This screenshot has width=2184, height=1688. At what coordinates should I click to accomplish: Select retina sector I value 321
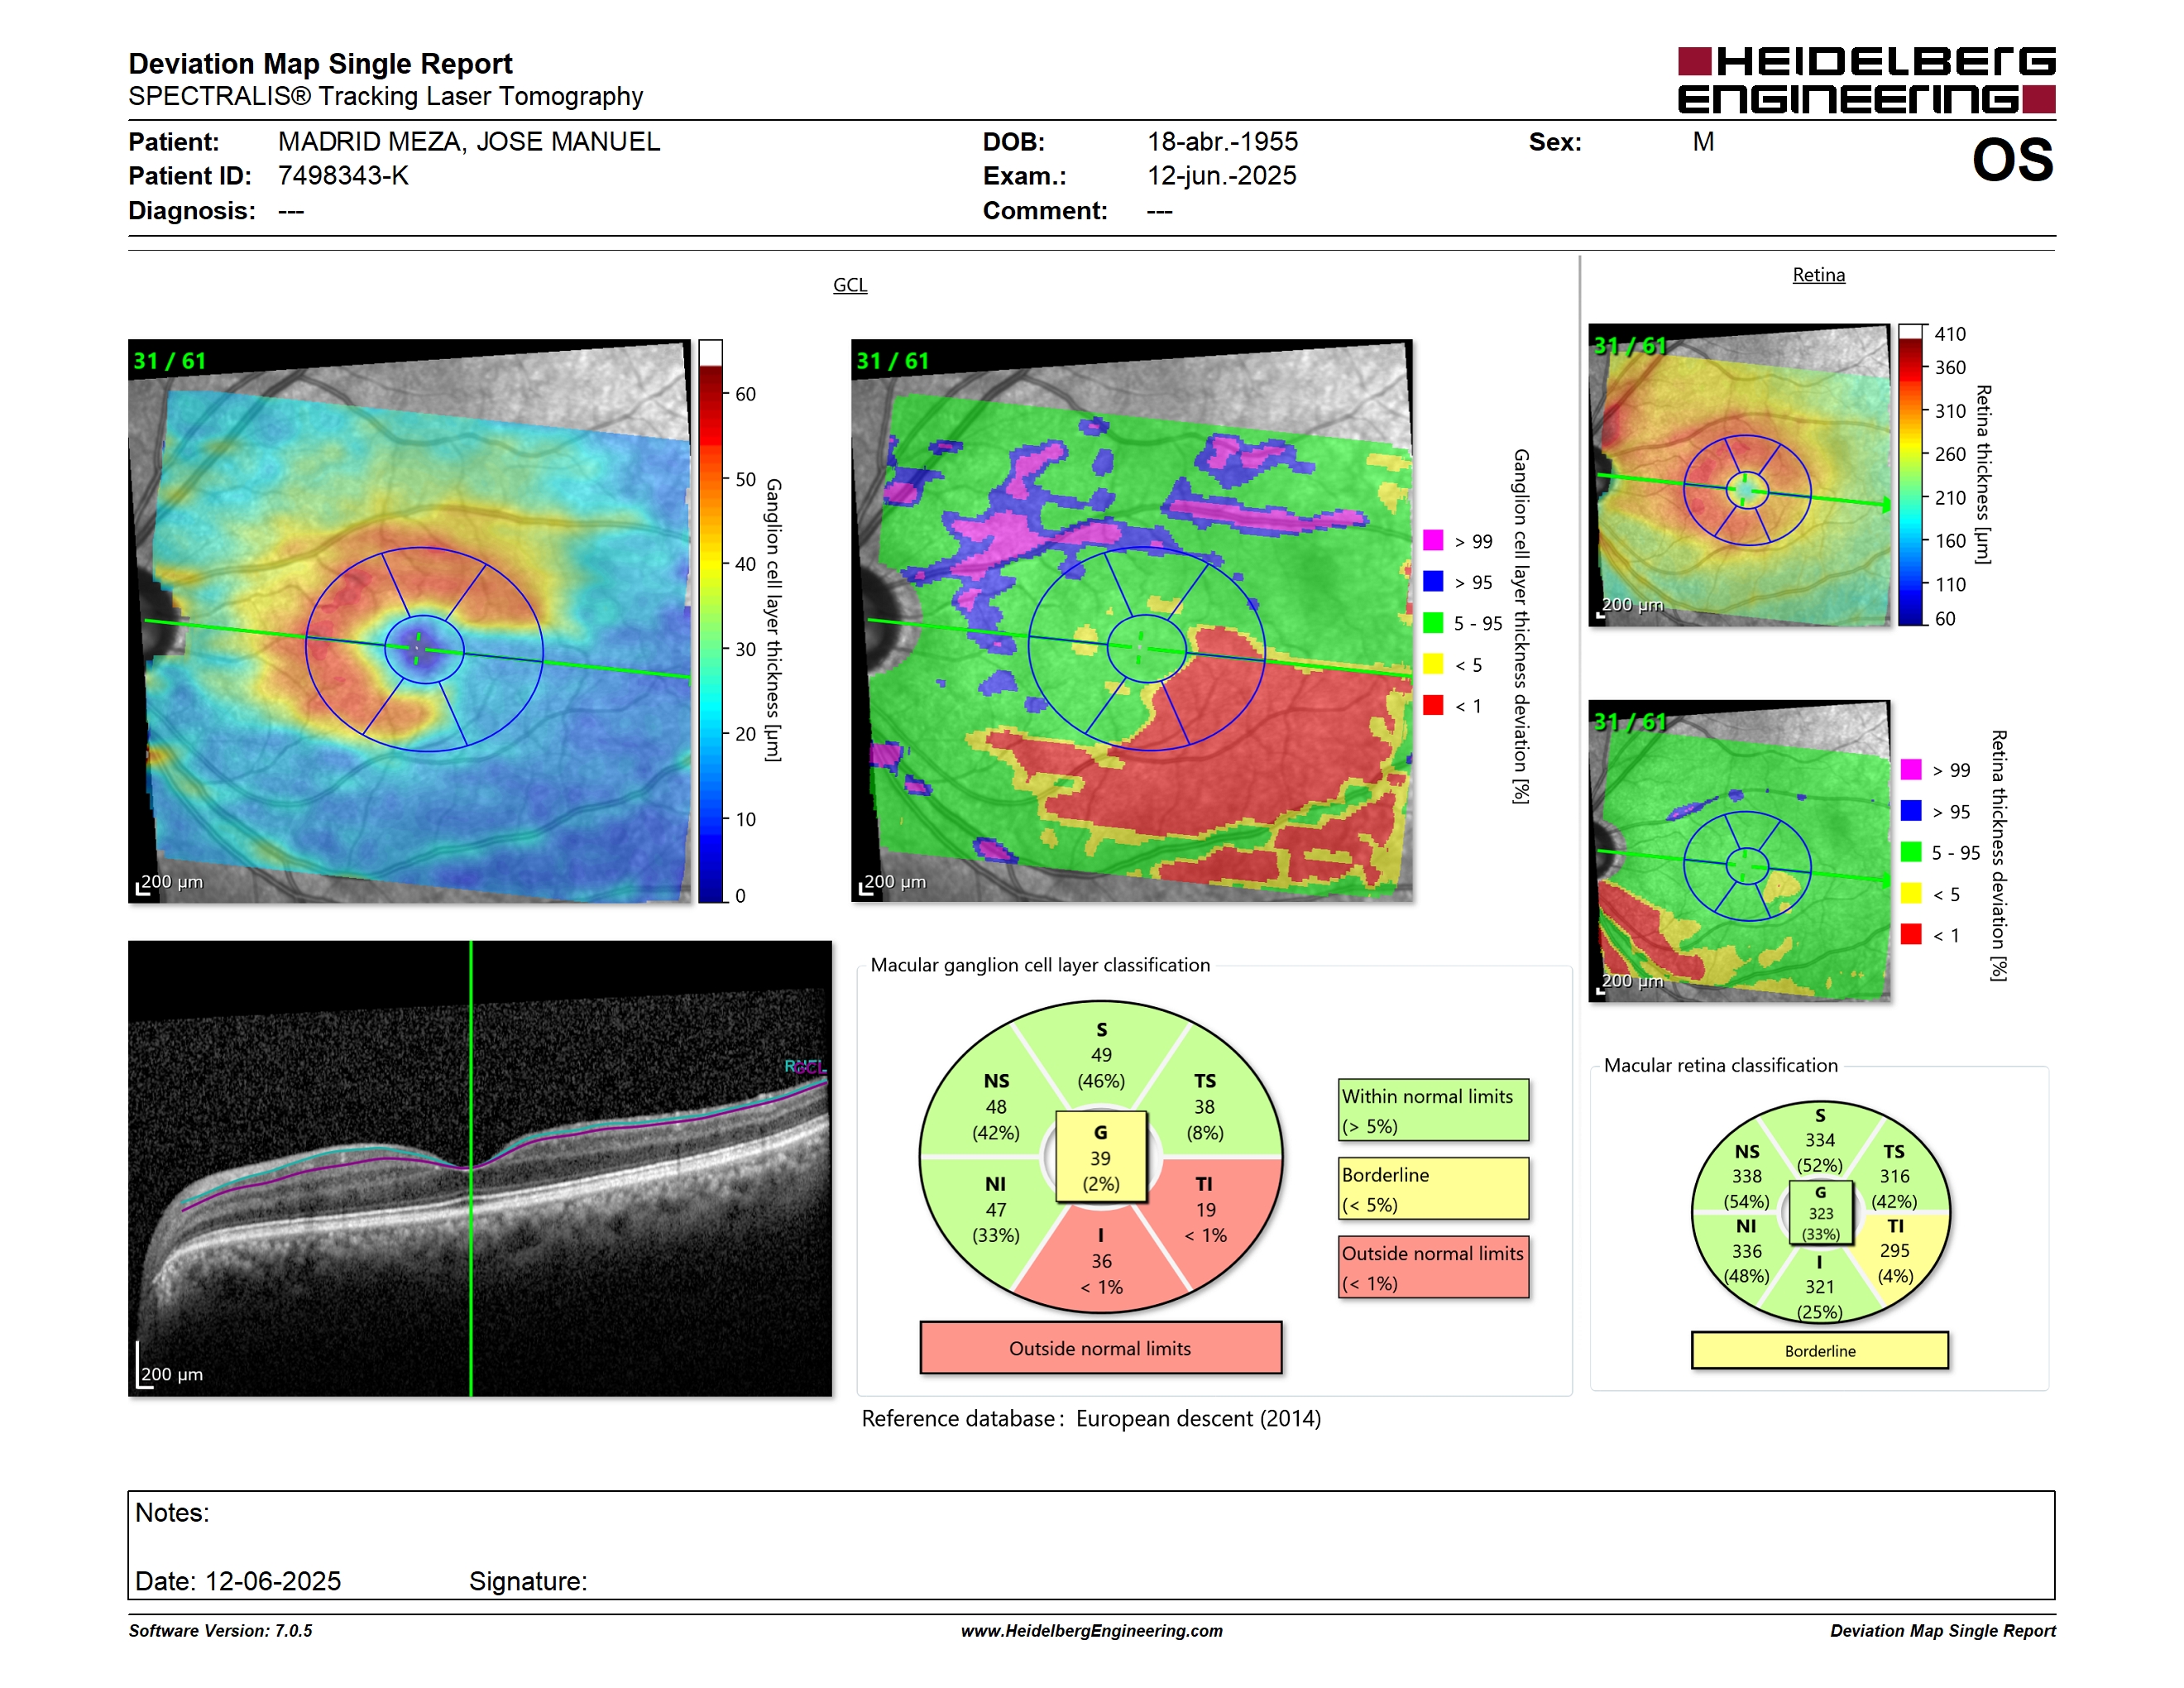pos(1820,1287)
